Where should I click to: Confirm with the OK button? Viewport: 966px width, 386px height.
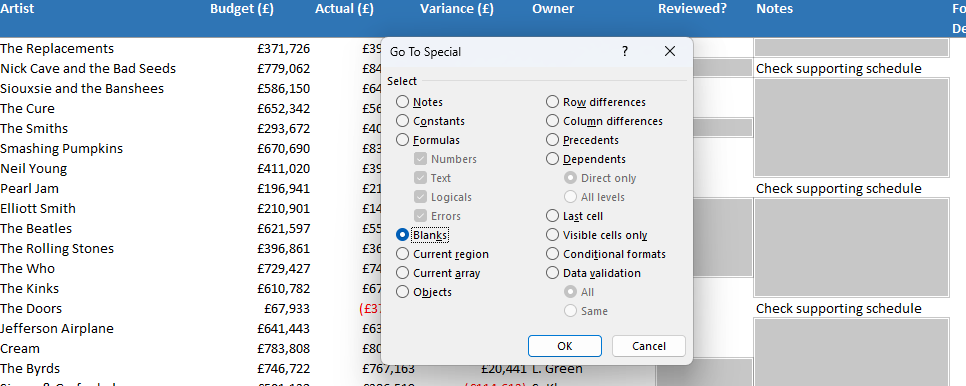pyautogui.click(x=565, y=346)
